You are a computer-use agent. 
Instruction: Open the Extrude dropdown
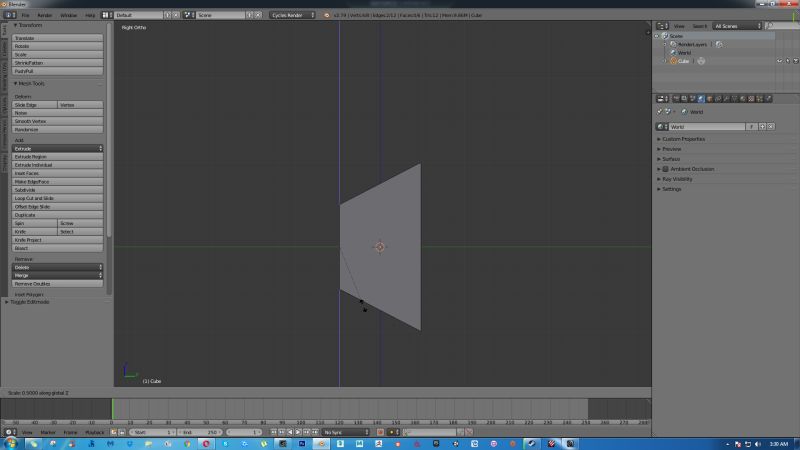(57, 148)
